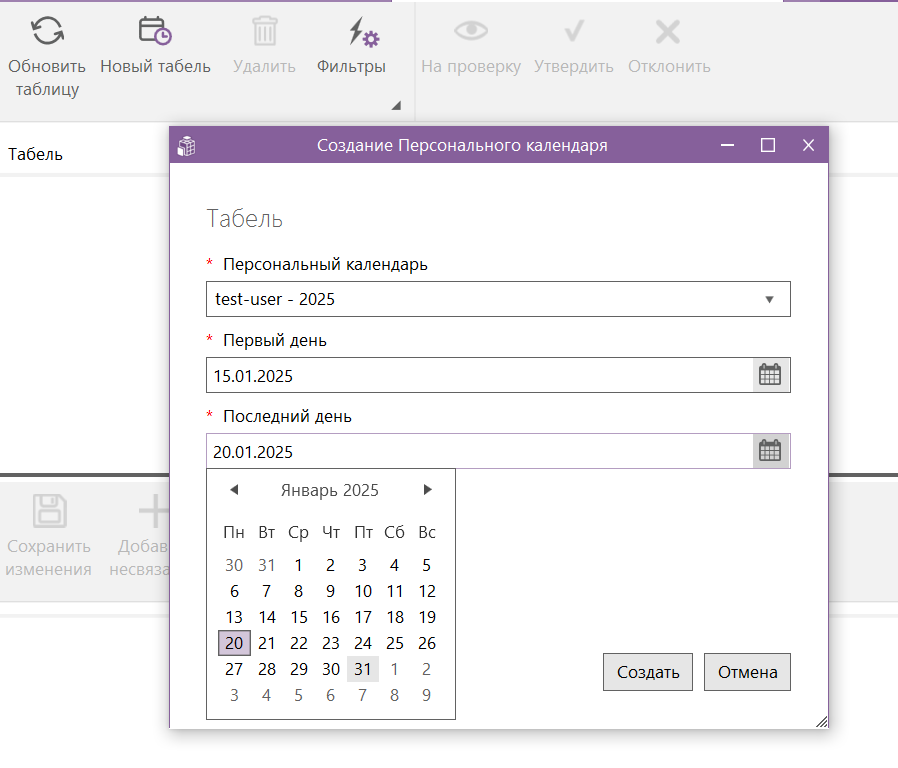Screen dimensions: 898x768
Task: Click the Отмена button
Action: pos(747,672)
